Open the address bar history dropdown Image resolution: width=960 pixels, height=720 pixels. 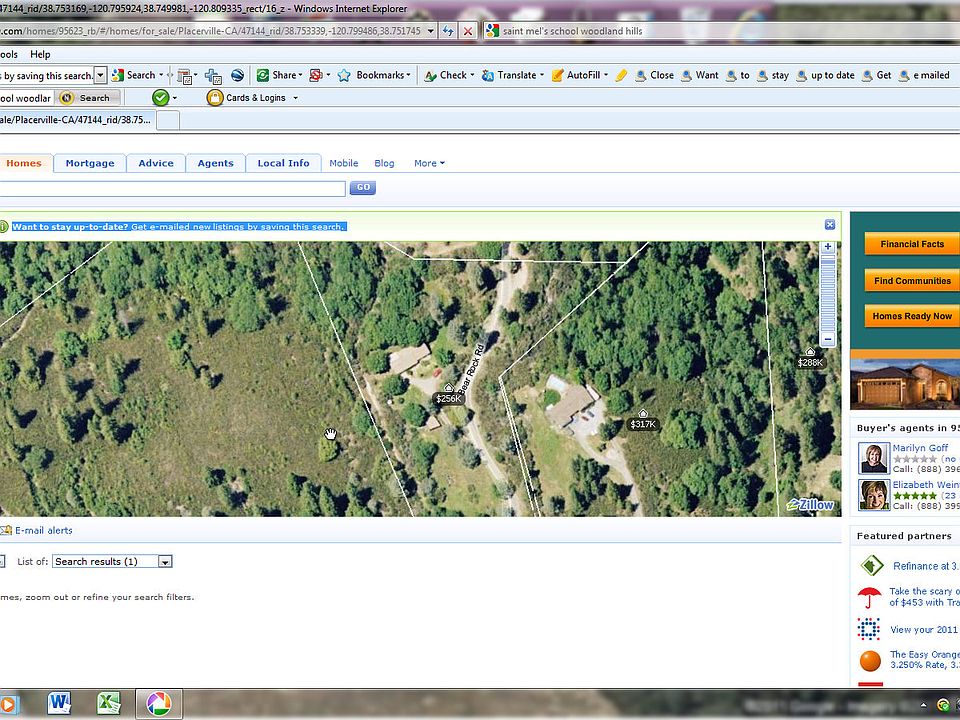coord(431,31)
